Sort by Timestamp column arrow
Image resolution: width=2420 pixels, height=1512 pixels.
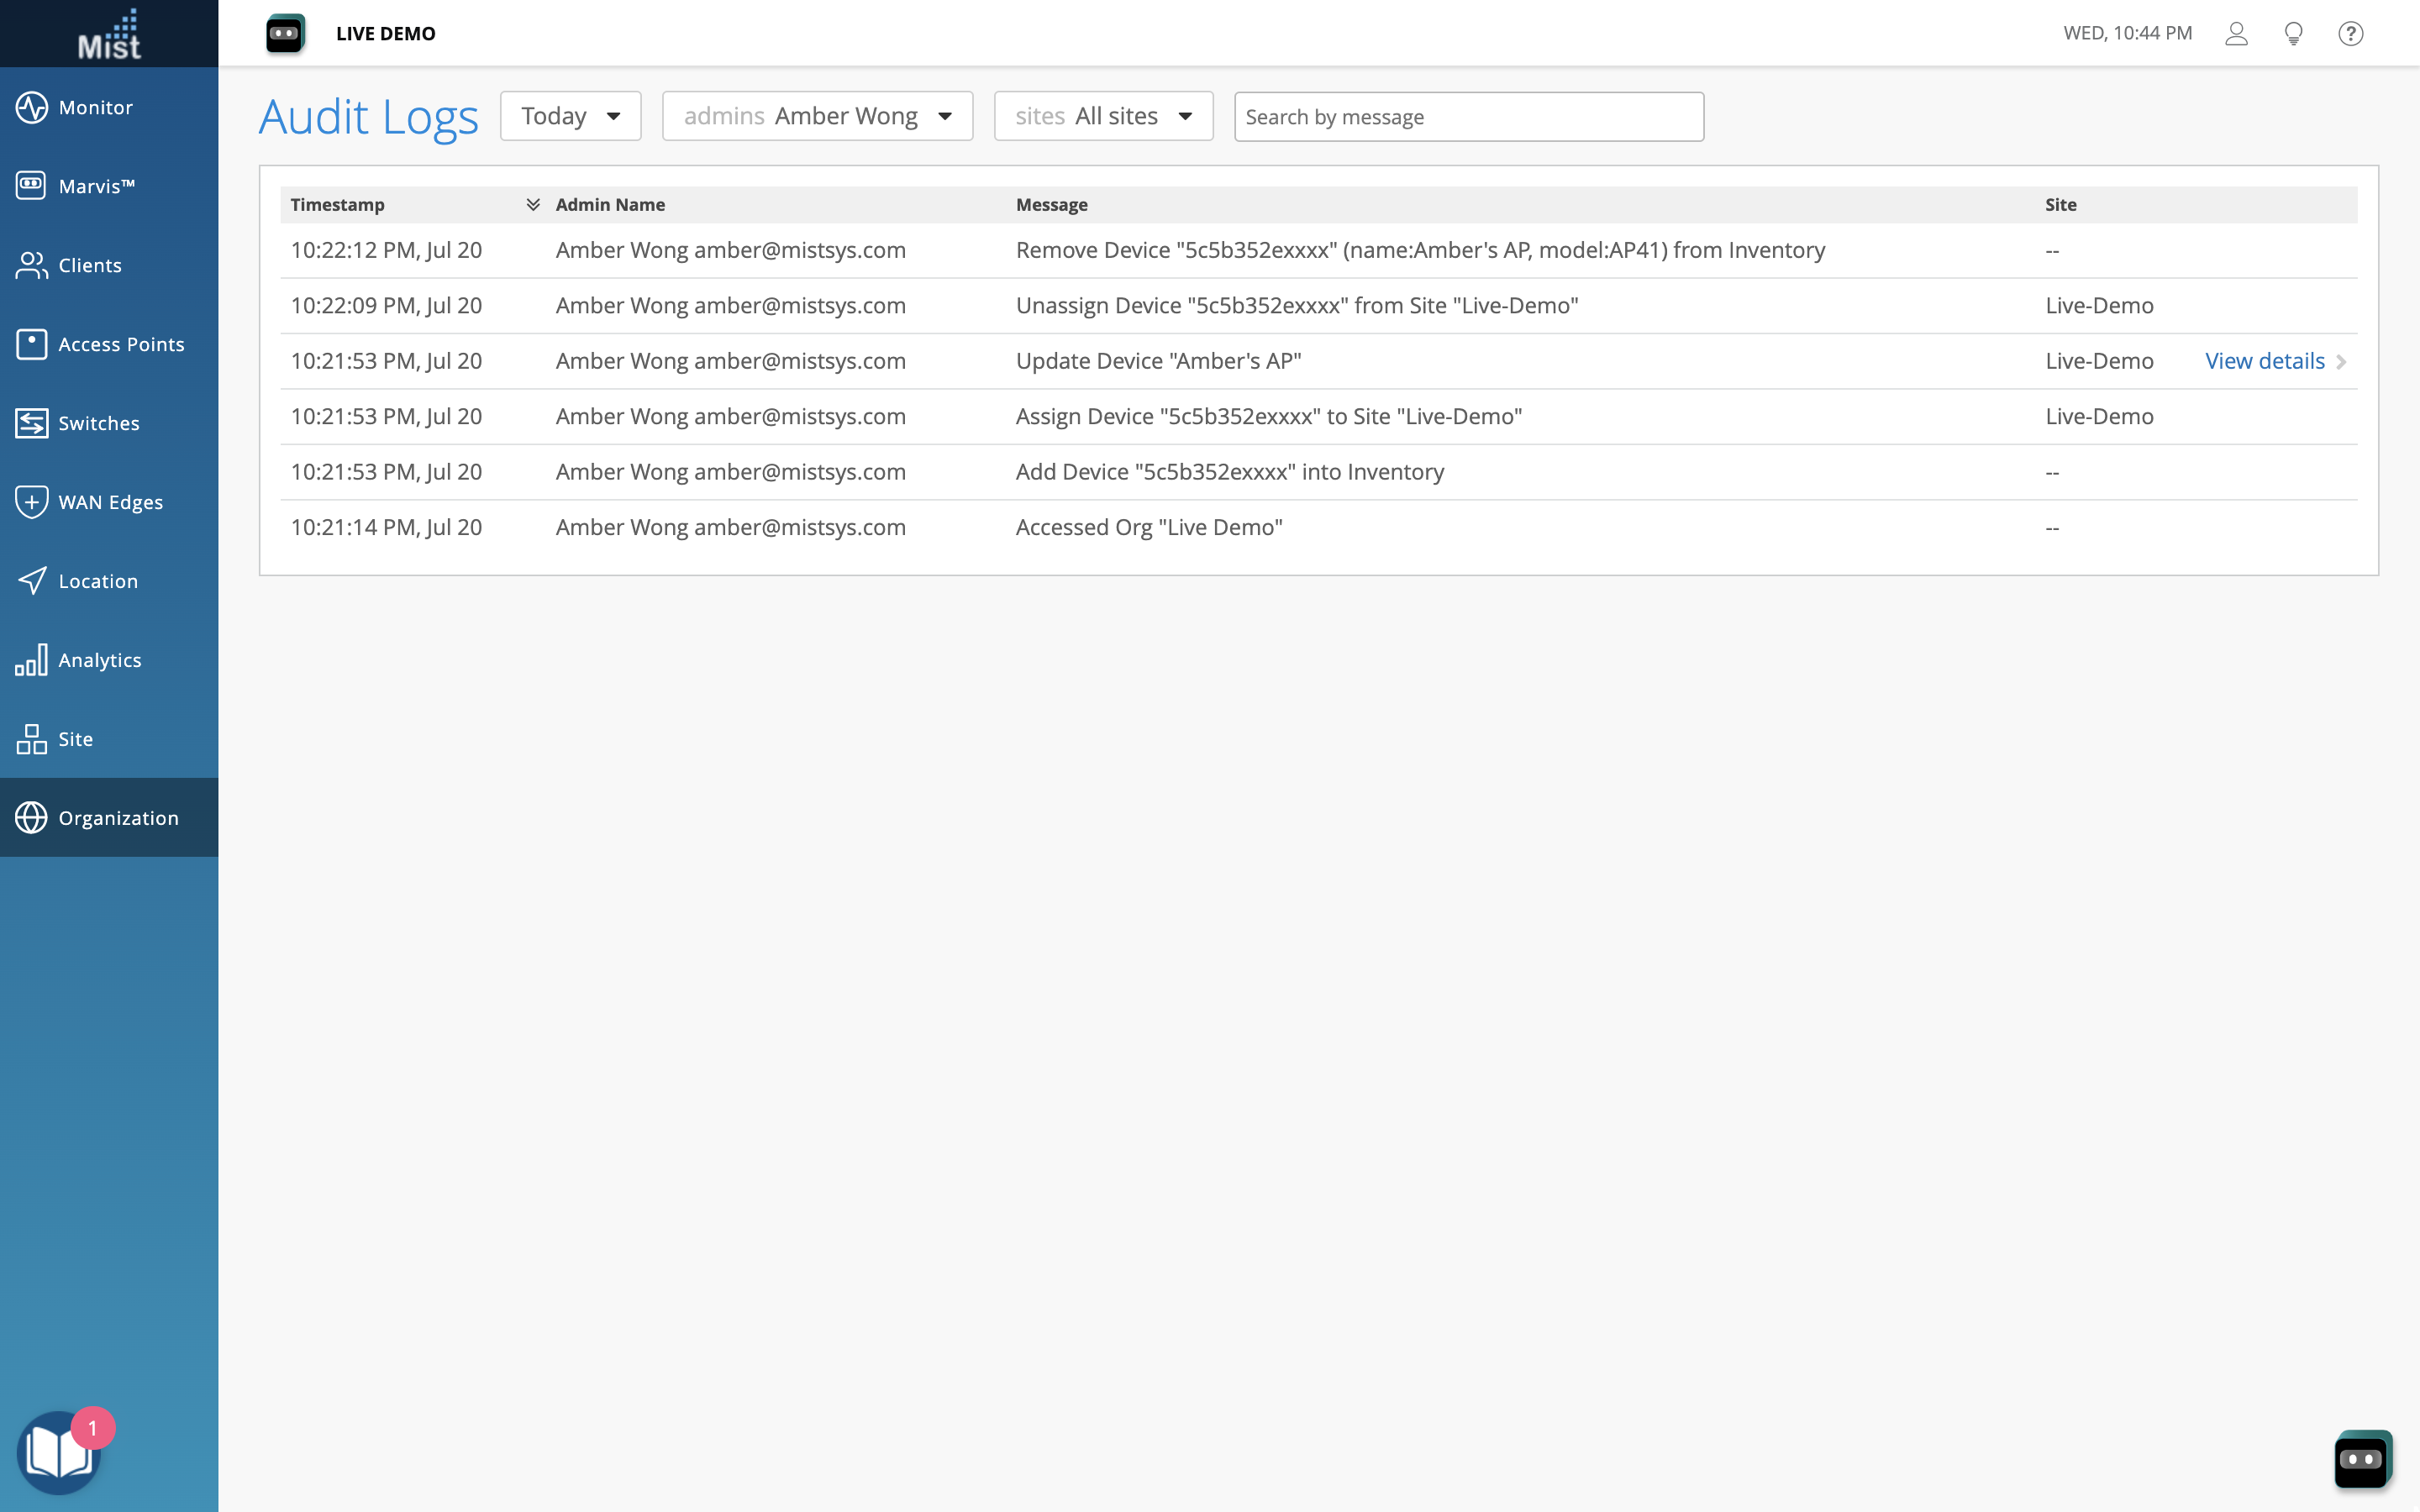[x=533, y=204]
